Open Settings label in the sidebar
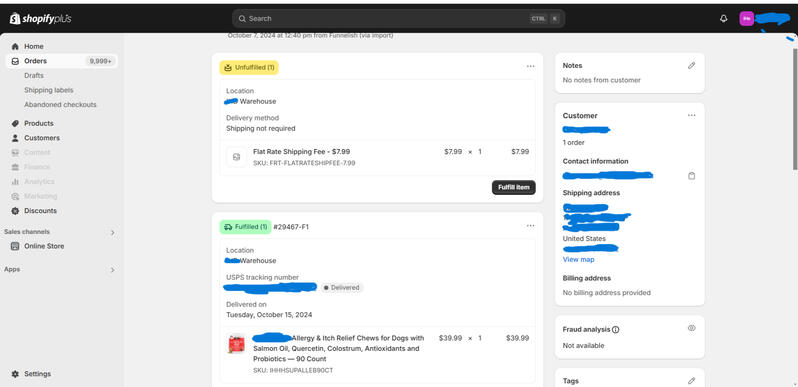The height and width of the screenshot is (387, 798). (x=38, y=374)
